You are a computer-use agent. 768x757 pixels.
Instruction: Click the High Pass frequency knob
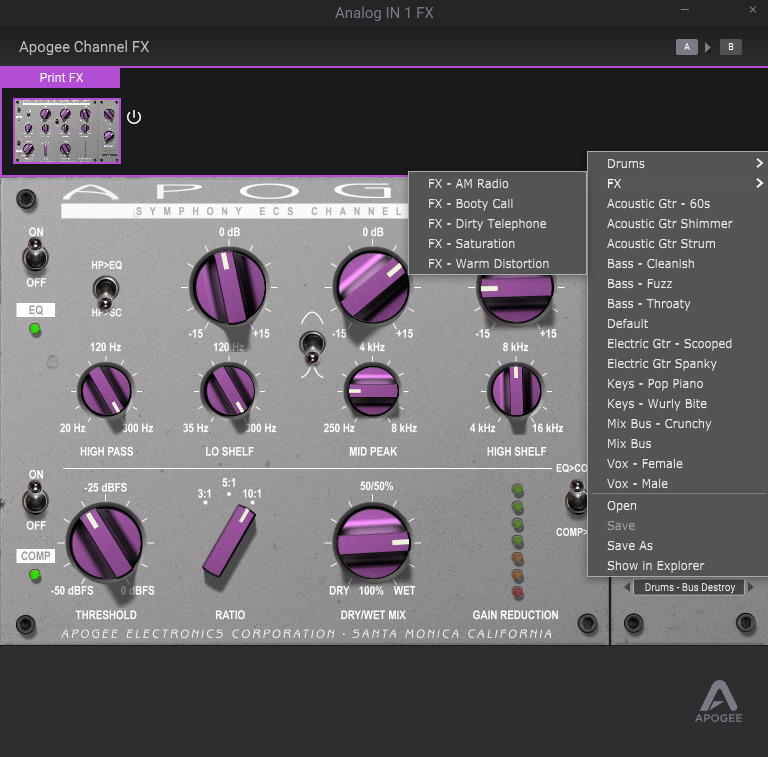(106, 390)
